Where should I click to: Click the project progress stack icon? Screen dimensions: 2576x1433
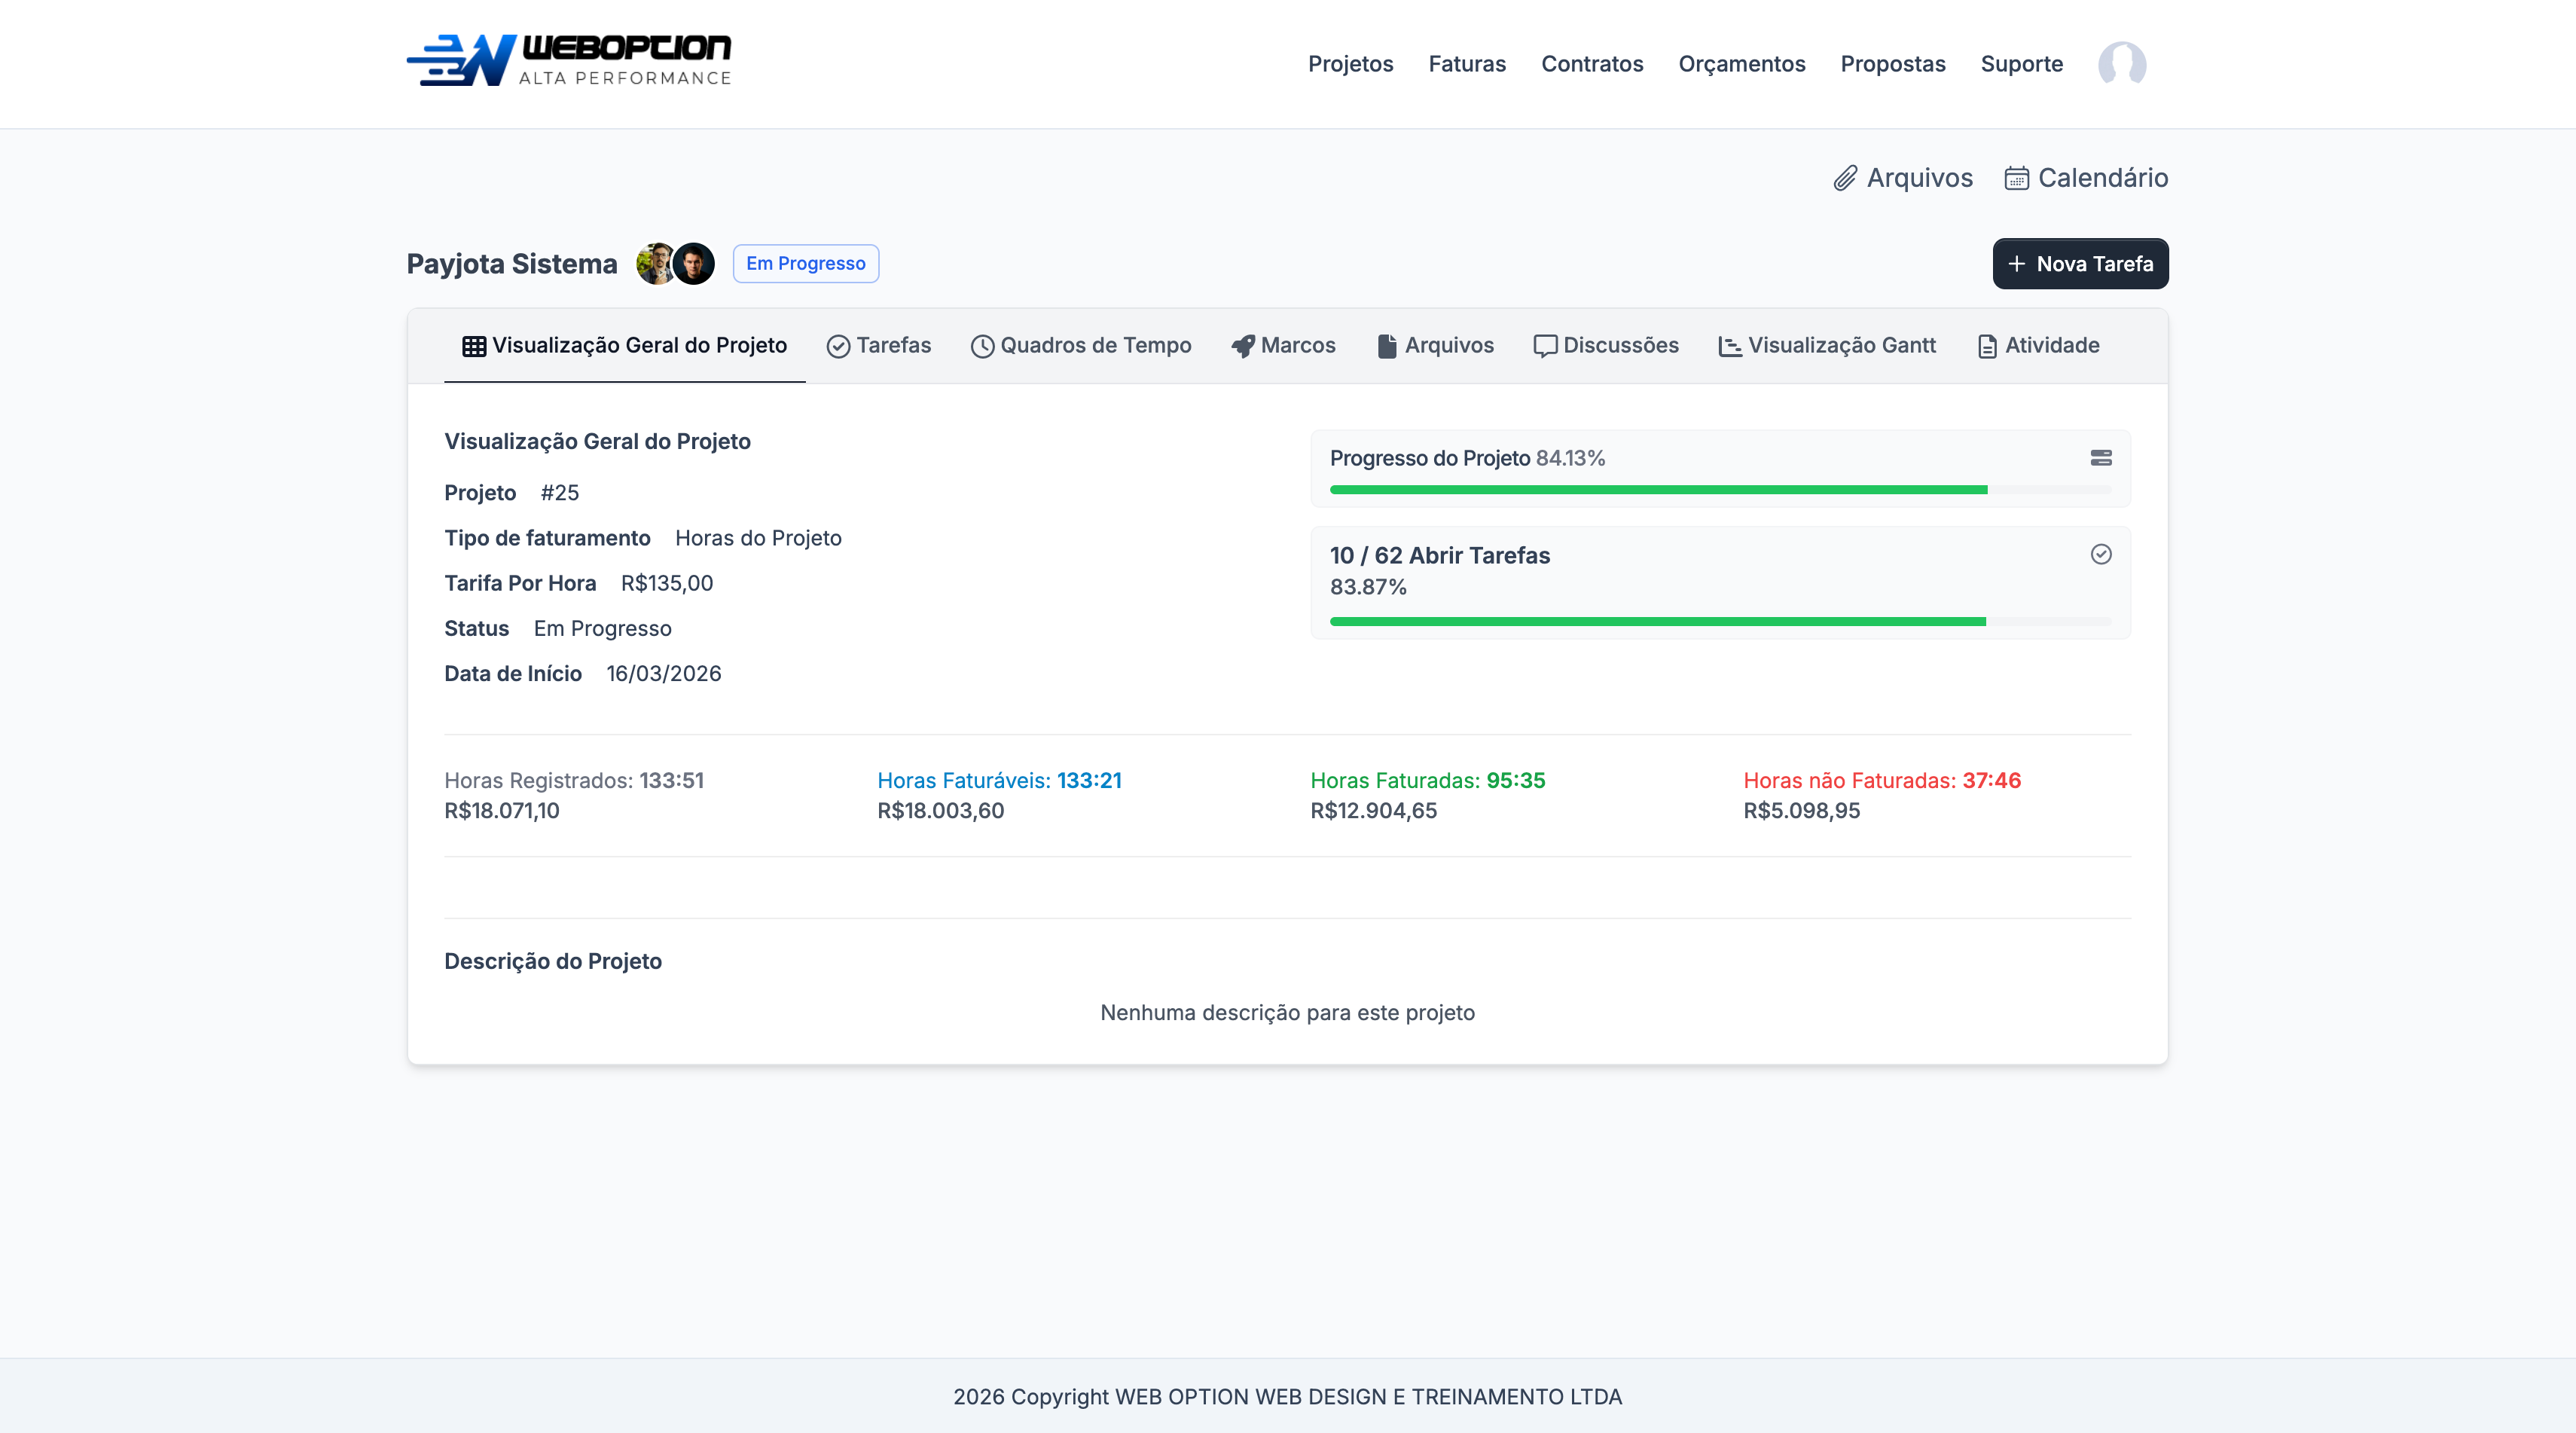(x=2101, y=458)
